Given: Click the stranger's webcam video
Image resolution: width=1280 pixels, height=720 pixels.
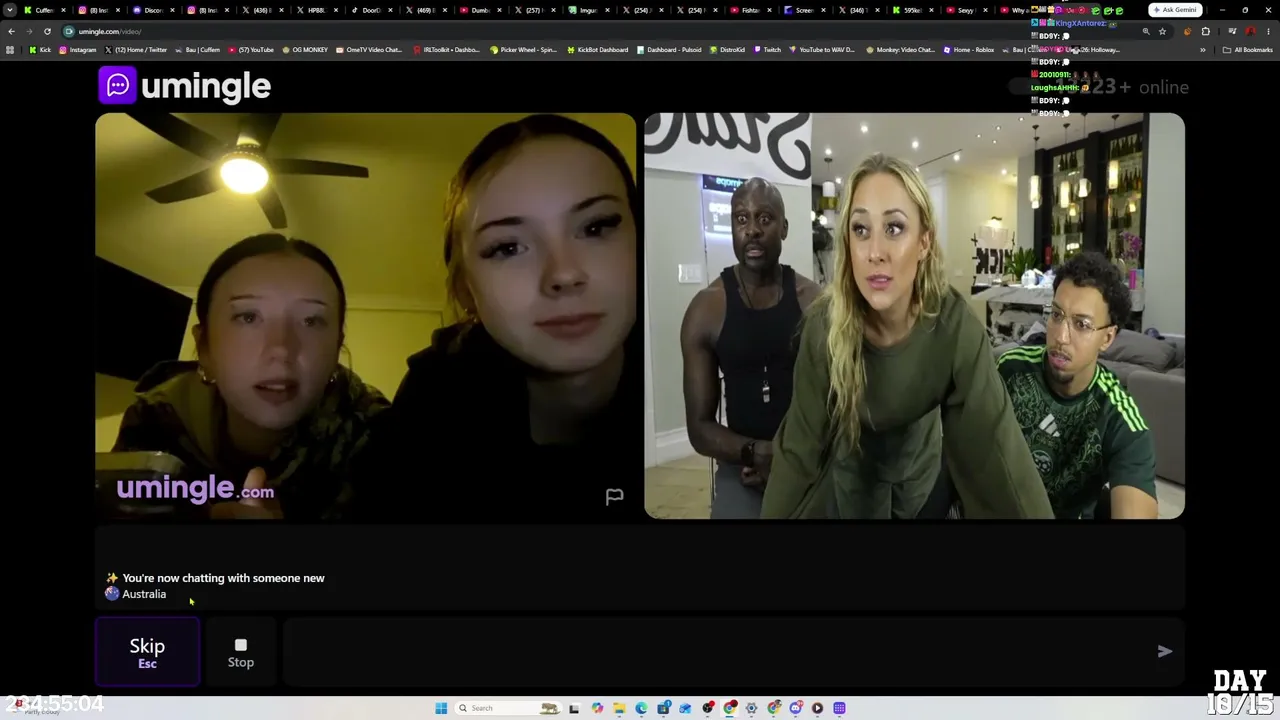Looking at the screenshot, I should pyautogui.click(x=365, y=316).
